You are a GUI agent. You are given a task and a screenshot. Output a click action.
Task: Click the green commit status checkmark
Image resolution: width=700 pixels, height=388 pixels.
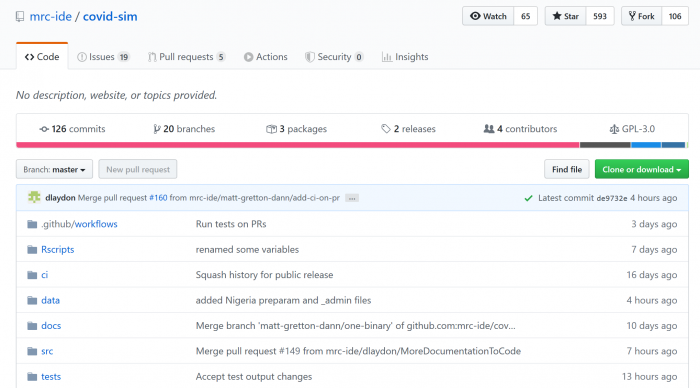(528, 198)
